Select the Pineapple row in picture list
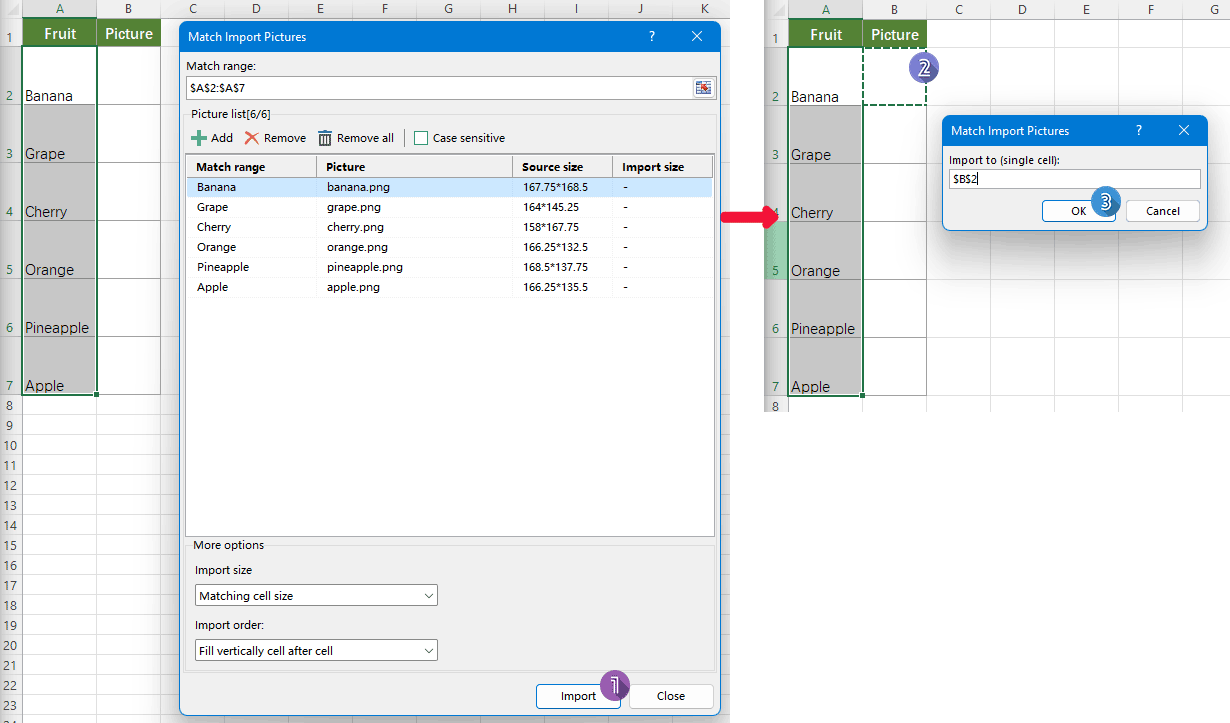Image resolution: width=1230 pixels, height=723 pixels. [449, 267]
